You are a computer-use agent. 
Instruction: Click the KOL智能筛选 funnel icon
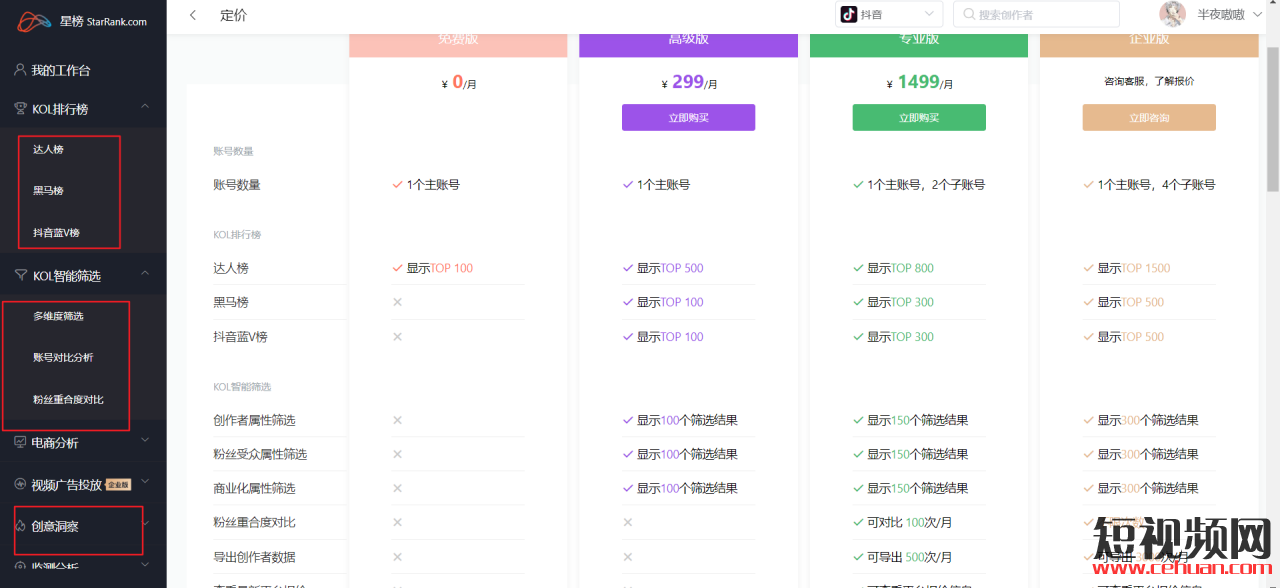coord(20,275)
